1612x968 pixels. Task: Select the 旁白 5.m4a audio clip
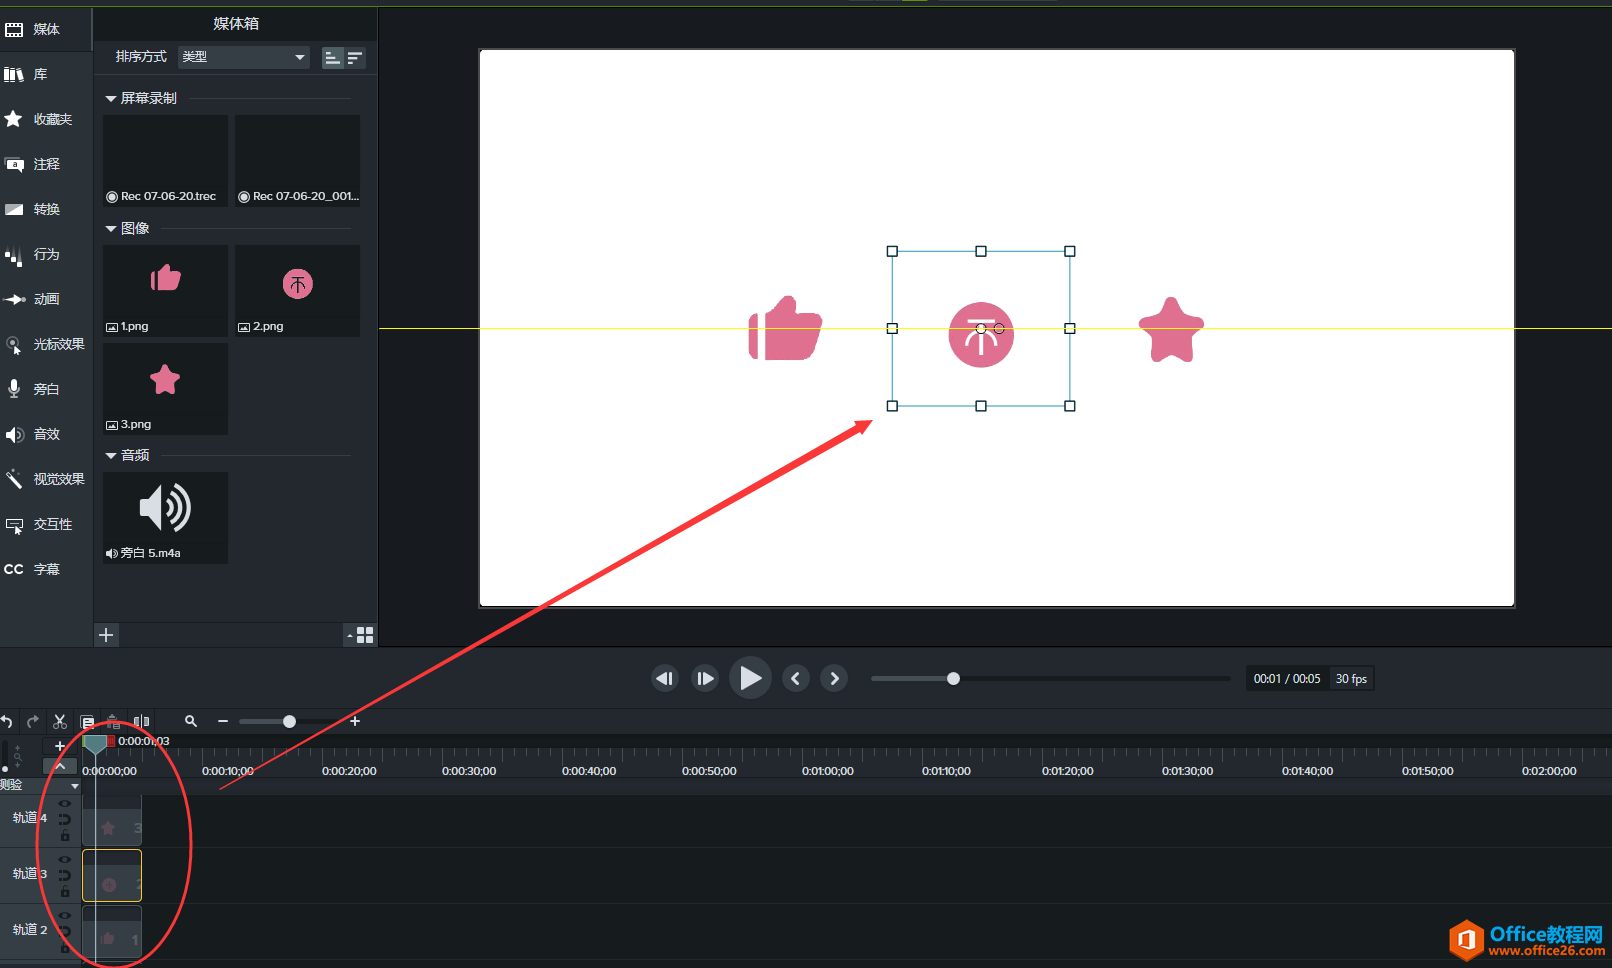pos(165,518)
